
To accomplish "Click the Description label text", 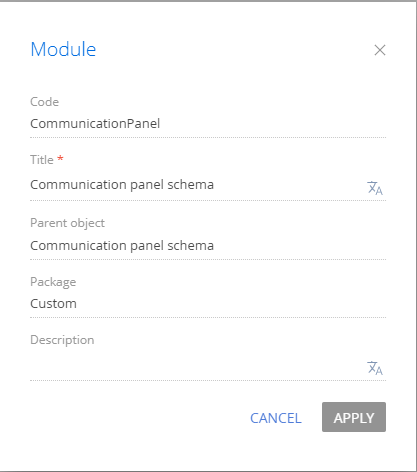I will coord(62,340).
